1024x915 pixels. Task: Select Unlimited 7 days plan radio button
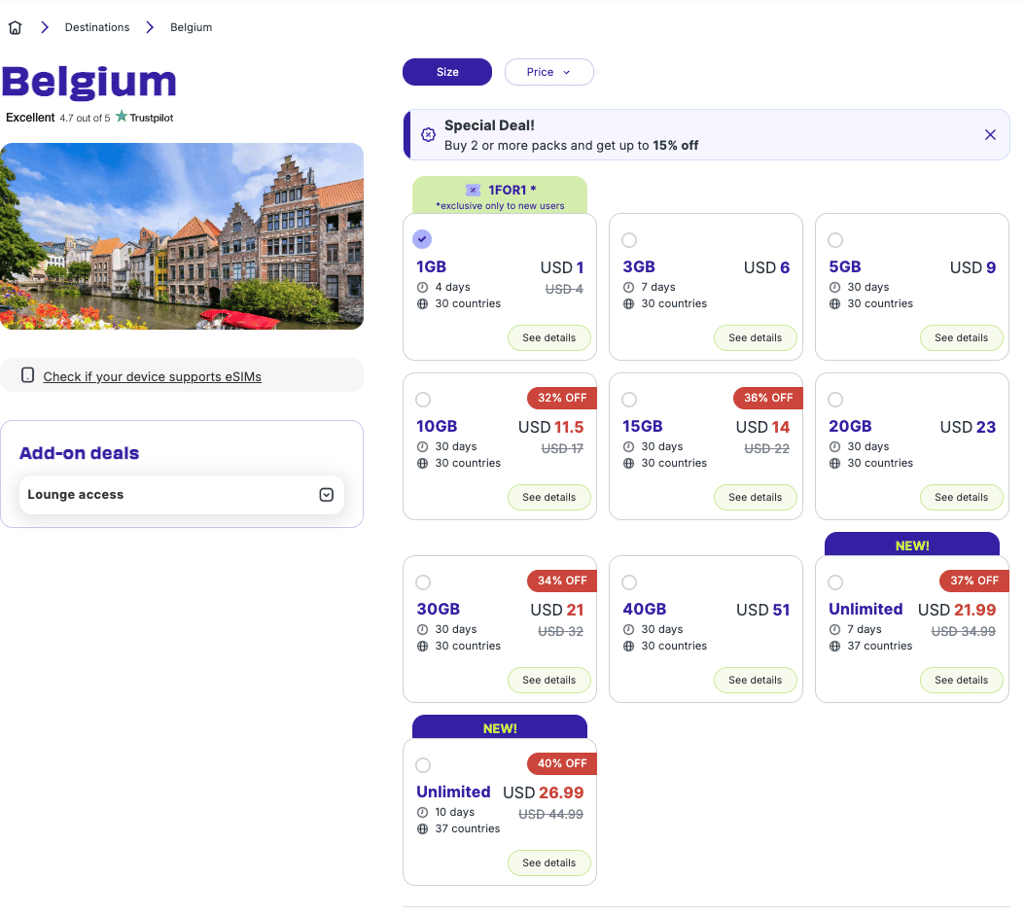click(835, 582)
